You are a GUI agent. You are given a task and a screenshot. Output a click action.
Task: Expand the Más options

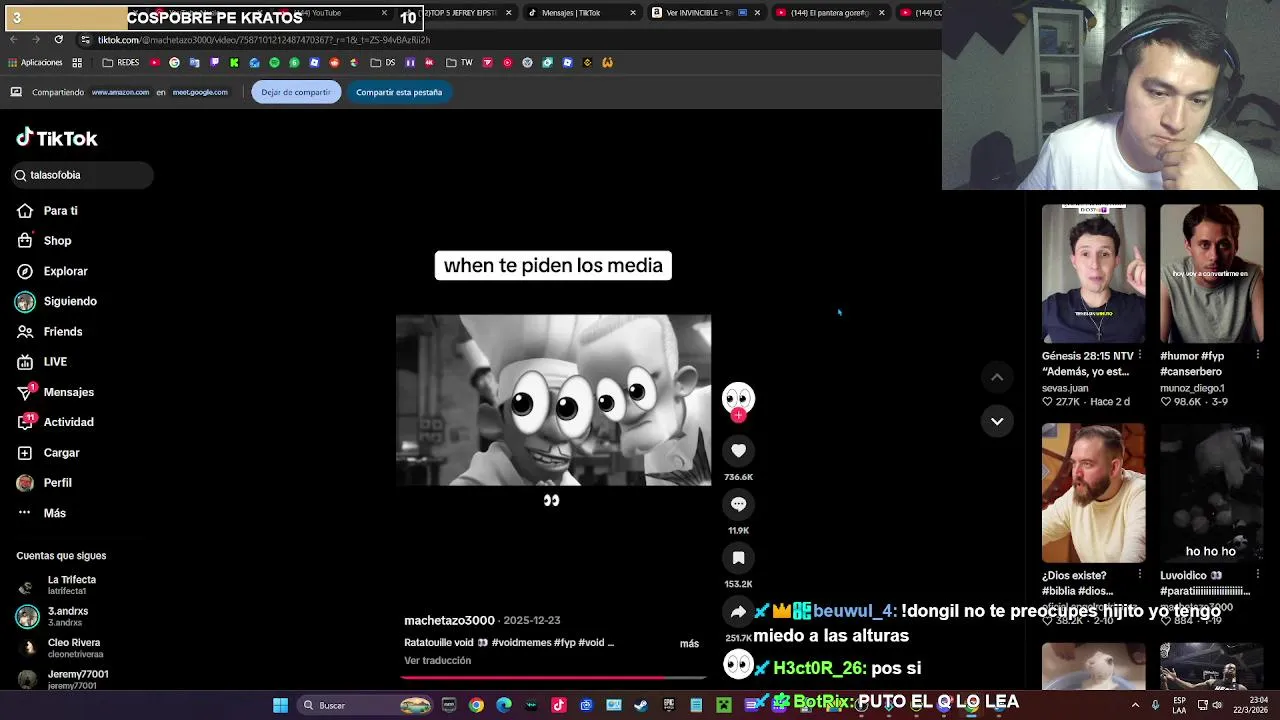coord(41,513)
